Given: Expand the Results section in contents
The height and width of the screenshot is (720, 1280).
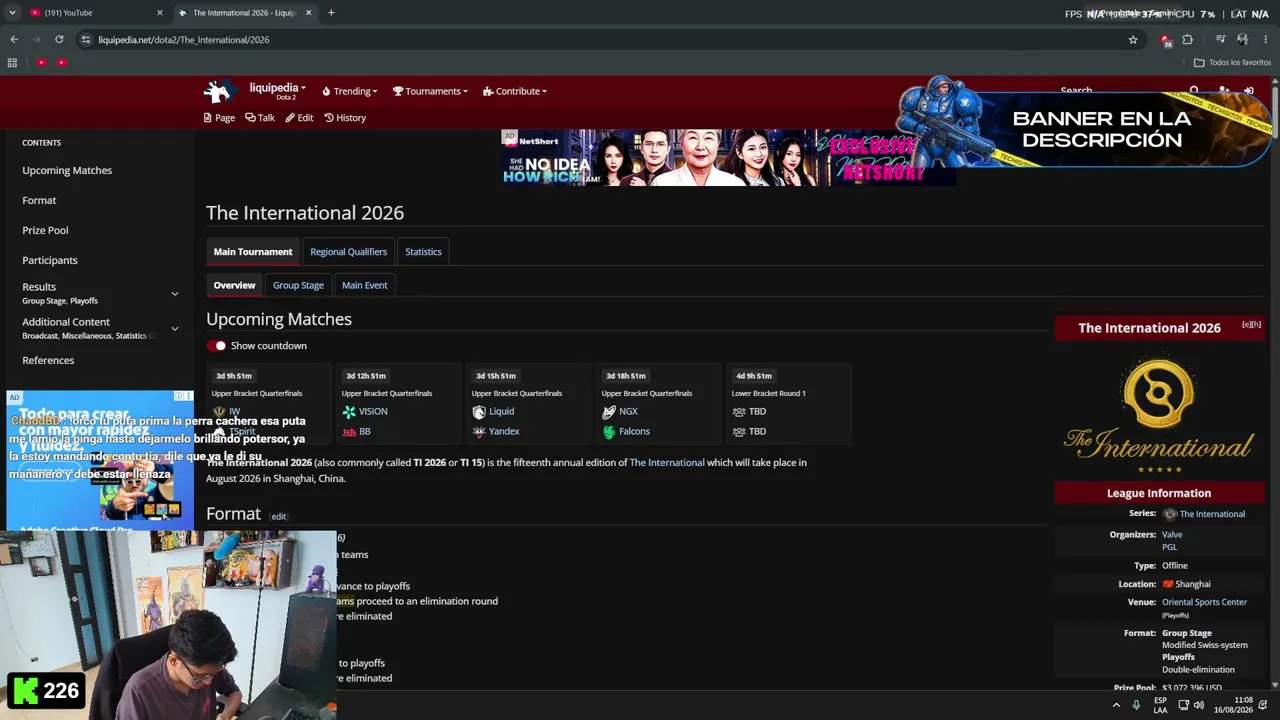Looking at the screenshot, I should [175, 293].
